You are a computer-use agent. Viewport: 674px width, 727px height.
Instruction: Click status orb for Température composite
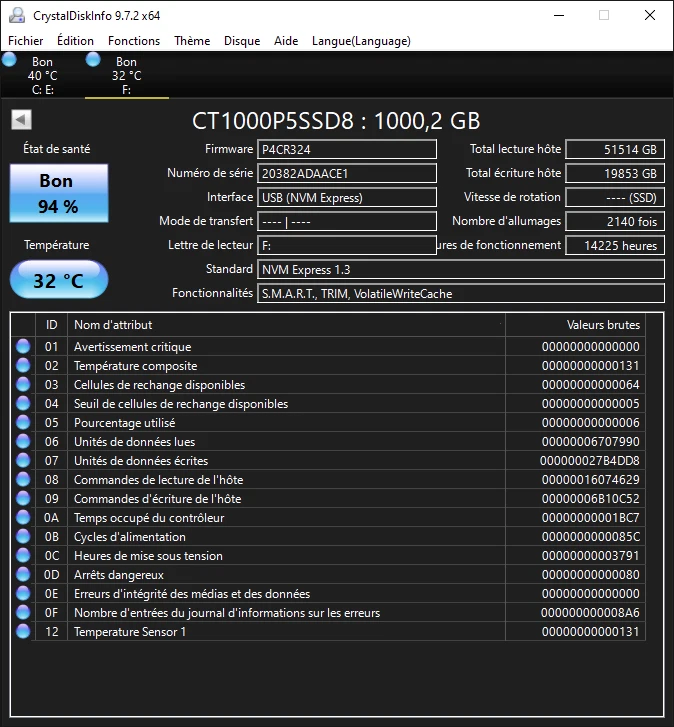23,365
